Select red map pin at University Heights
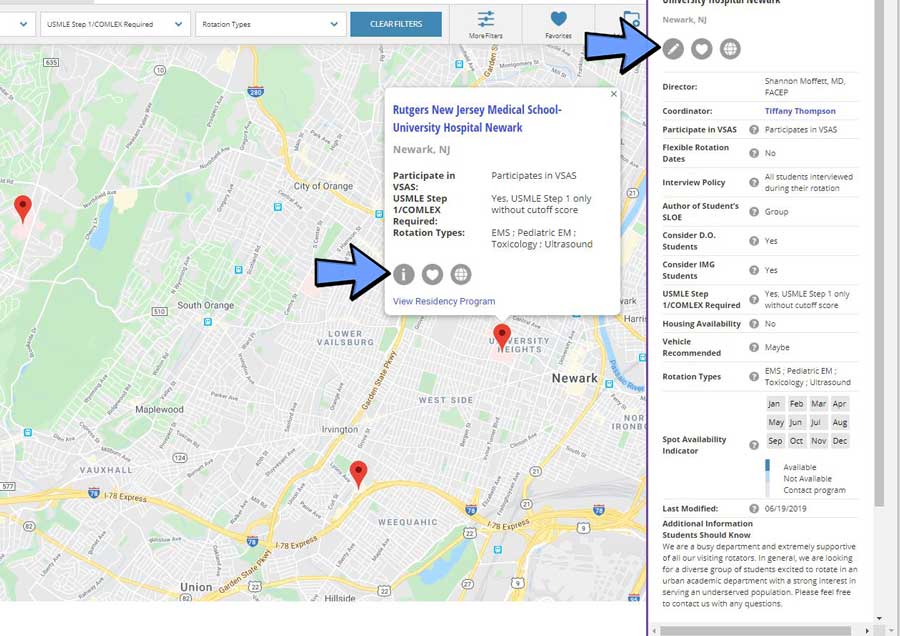The image size is (900, 636). pyautogui.click(x=502, y=336)
